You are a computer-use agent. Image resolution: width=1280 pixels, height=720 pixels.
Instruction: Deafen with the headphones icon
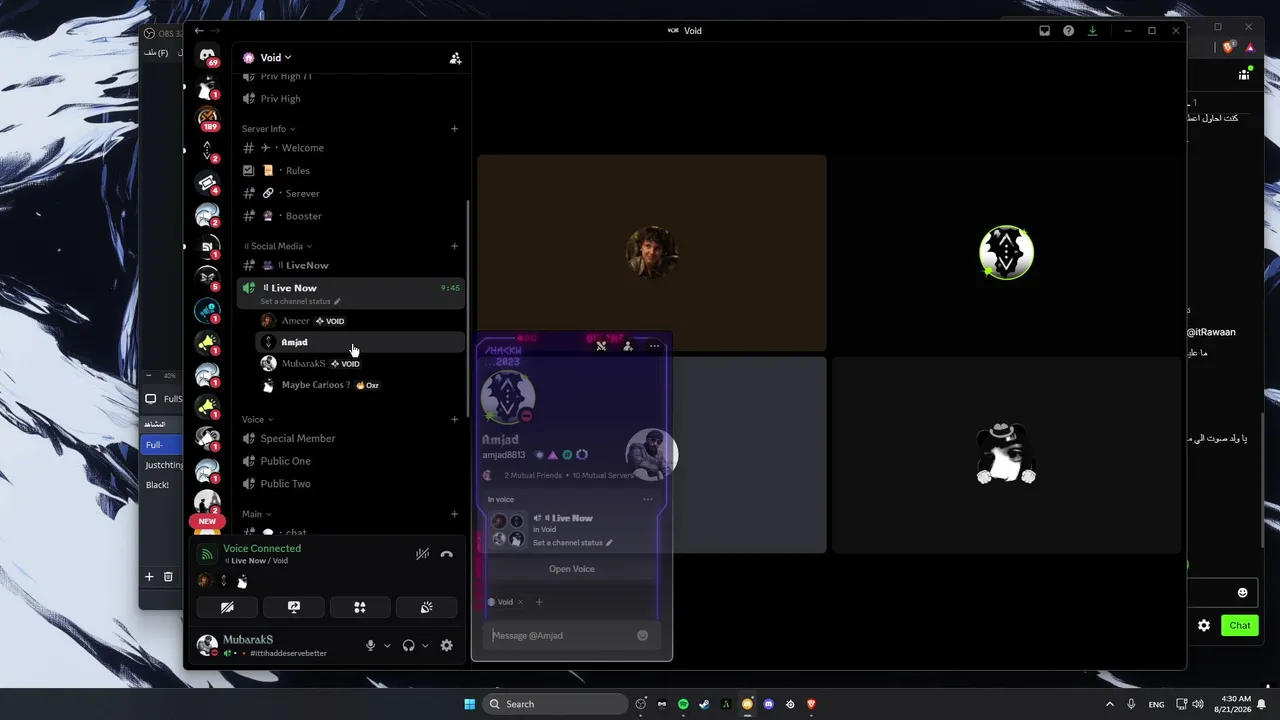coord(408,646)
